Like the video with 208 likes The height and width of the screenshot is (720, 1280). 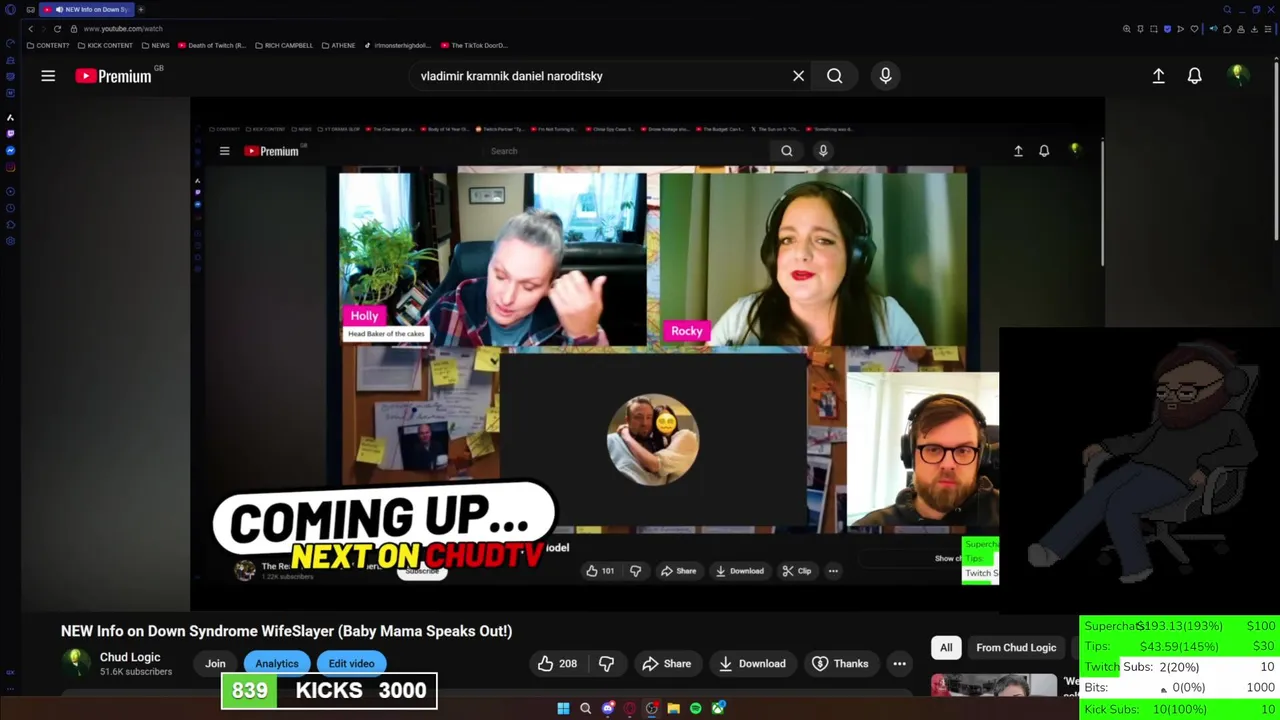pos(557,663)
